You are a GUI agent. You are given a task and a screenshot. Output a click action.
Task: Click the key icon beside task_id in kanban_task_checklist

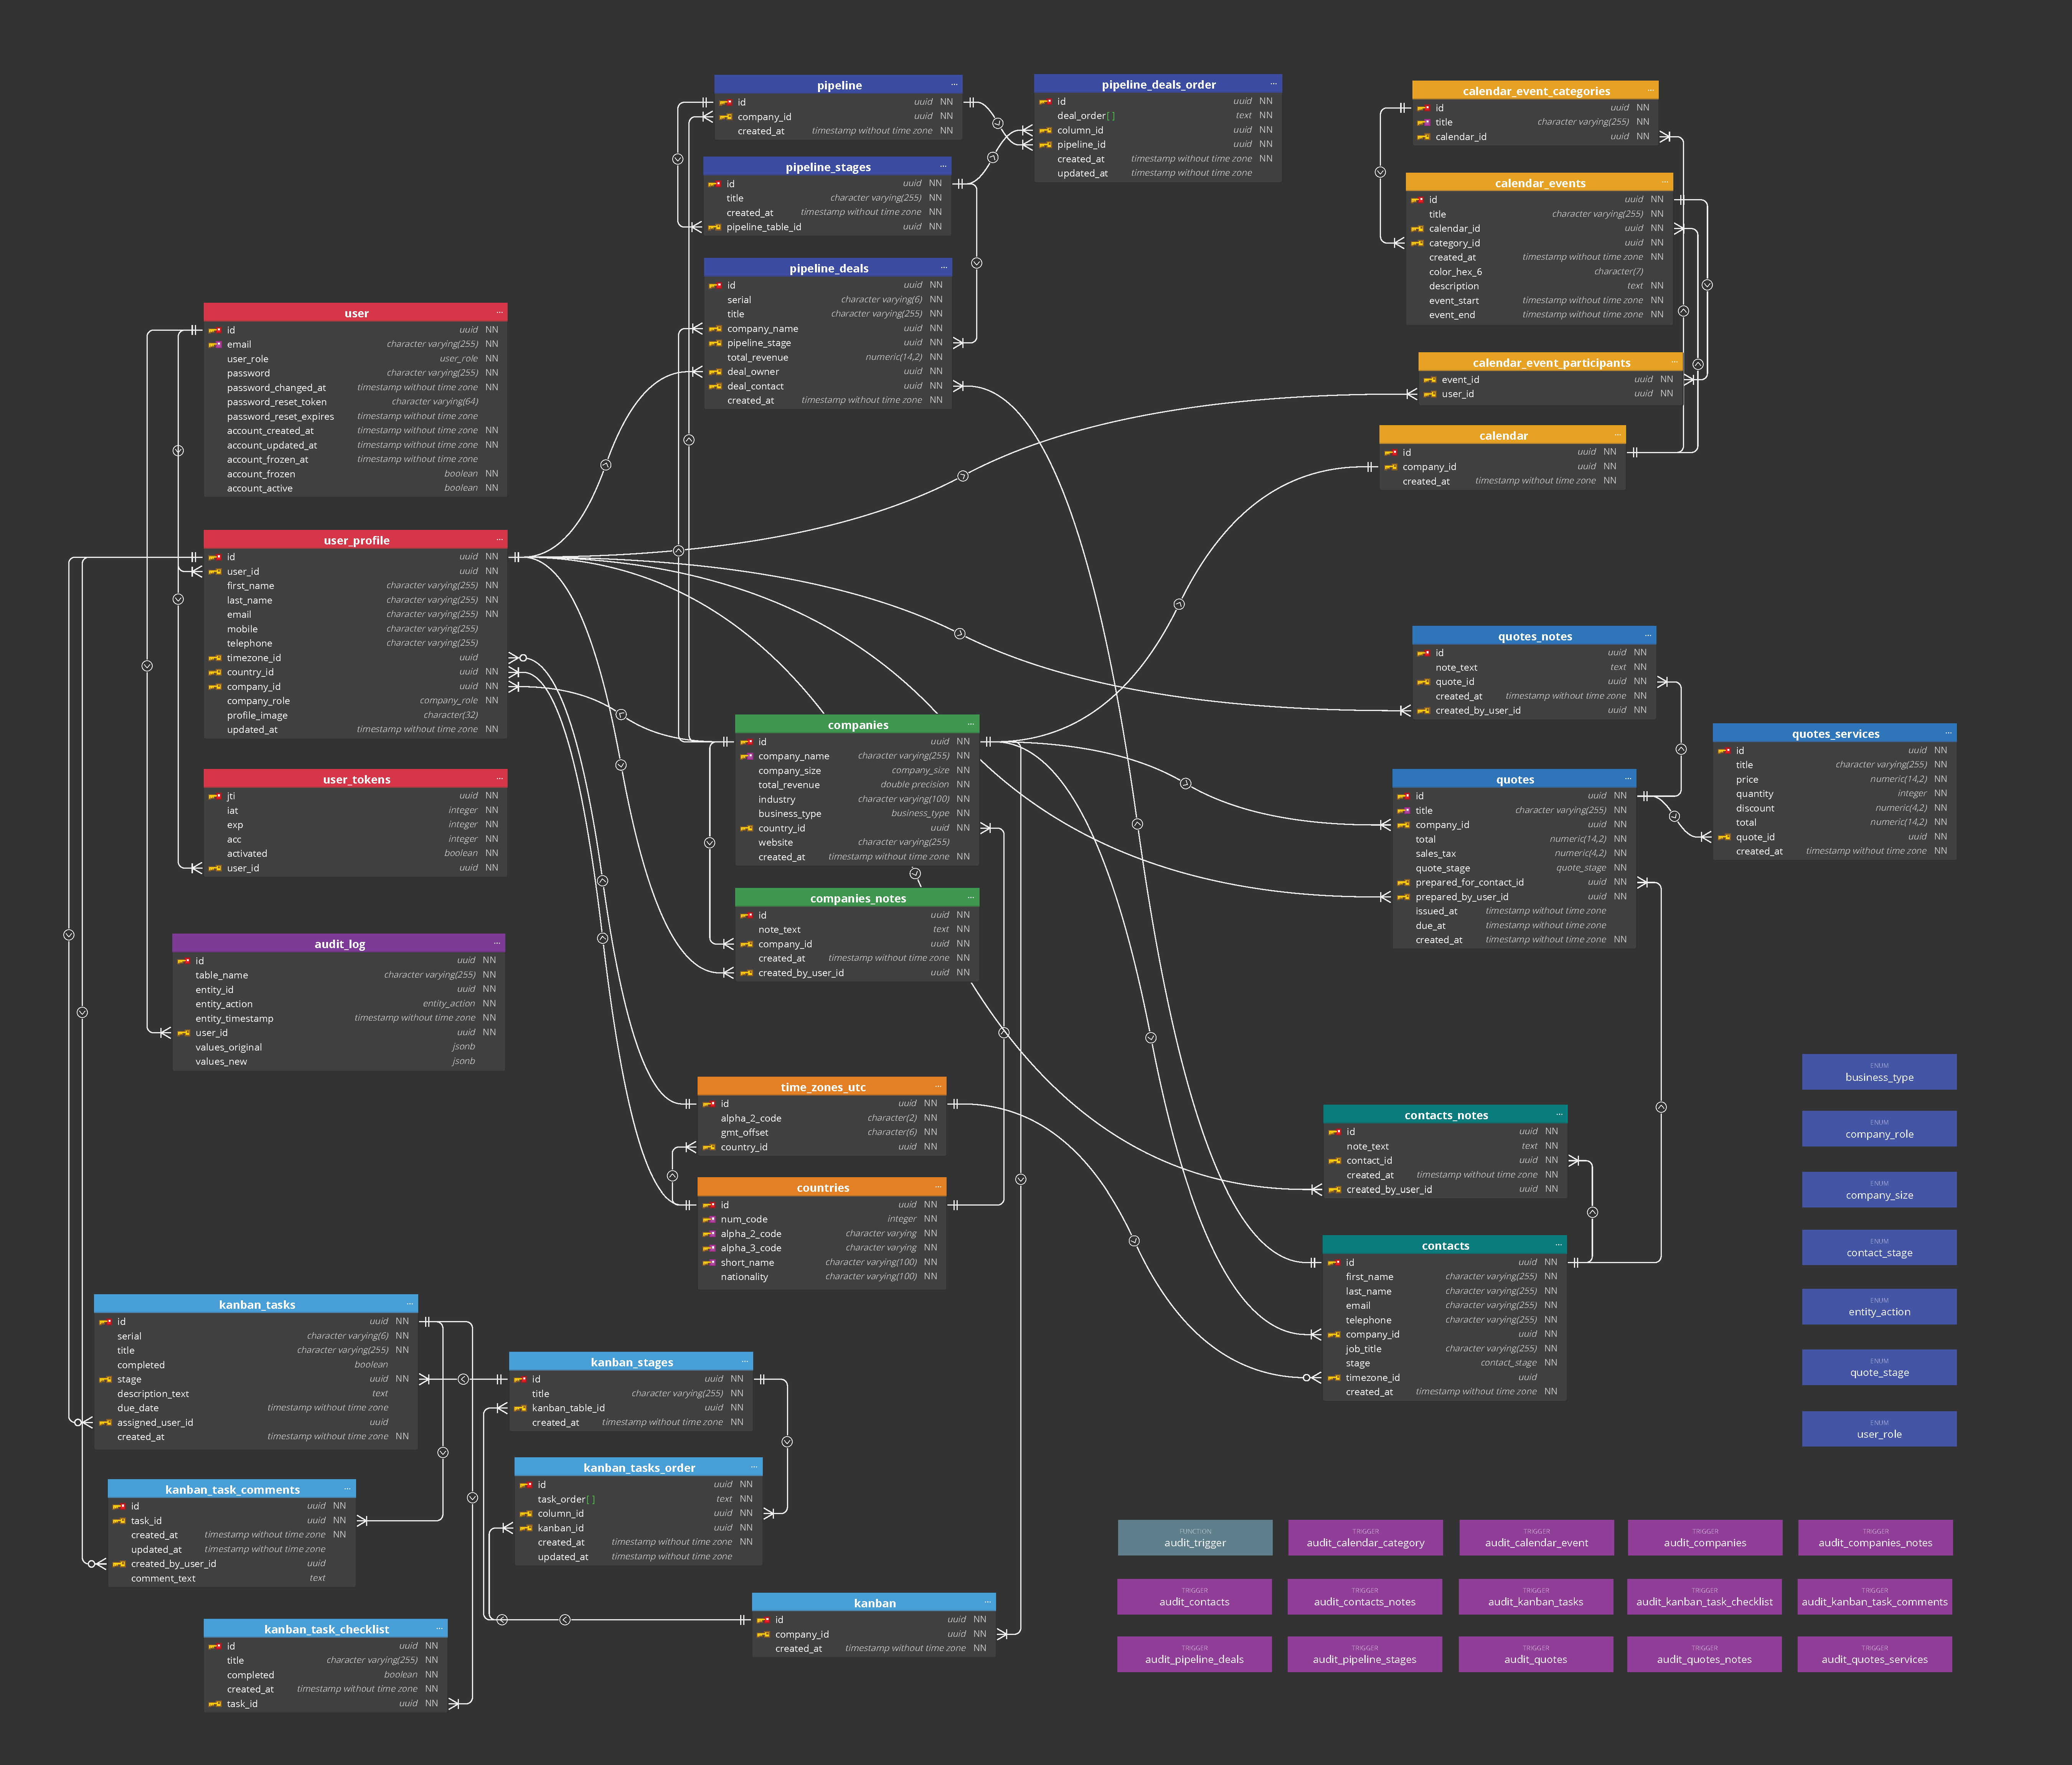tap(215, 1704)
